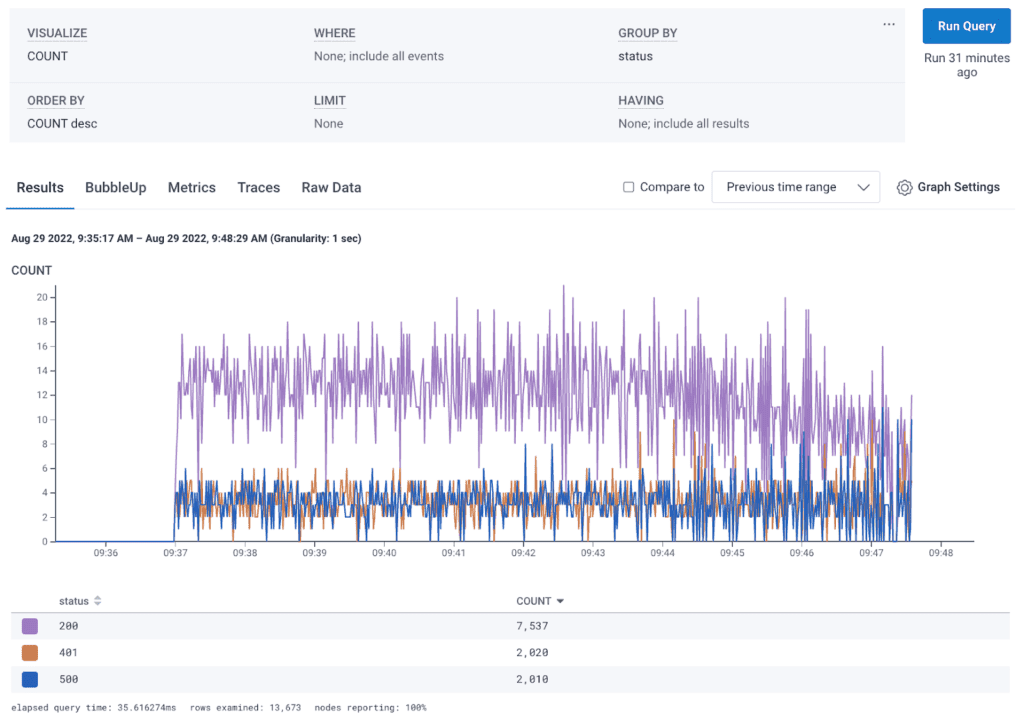The image size is (1024, 713).
Task: Change the ORDER BY COUNT desc field
Action: [x=62, y=124]
